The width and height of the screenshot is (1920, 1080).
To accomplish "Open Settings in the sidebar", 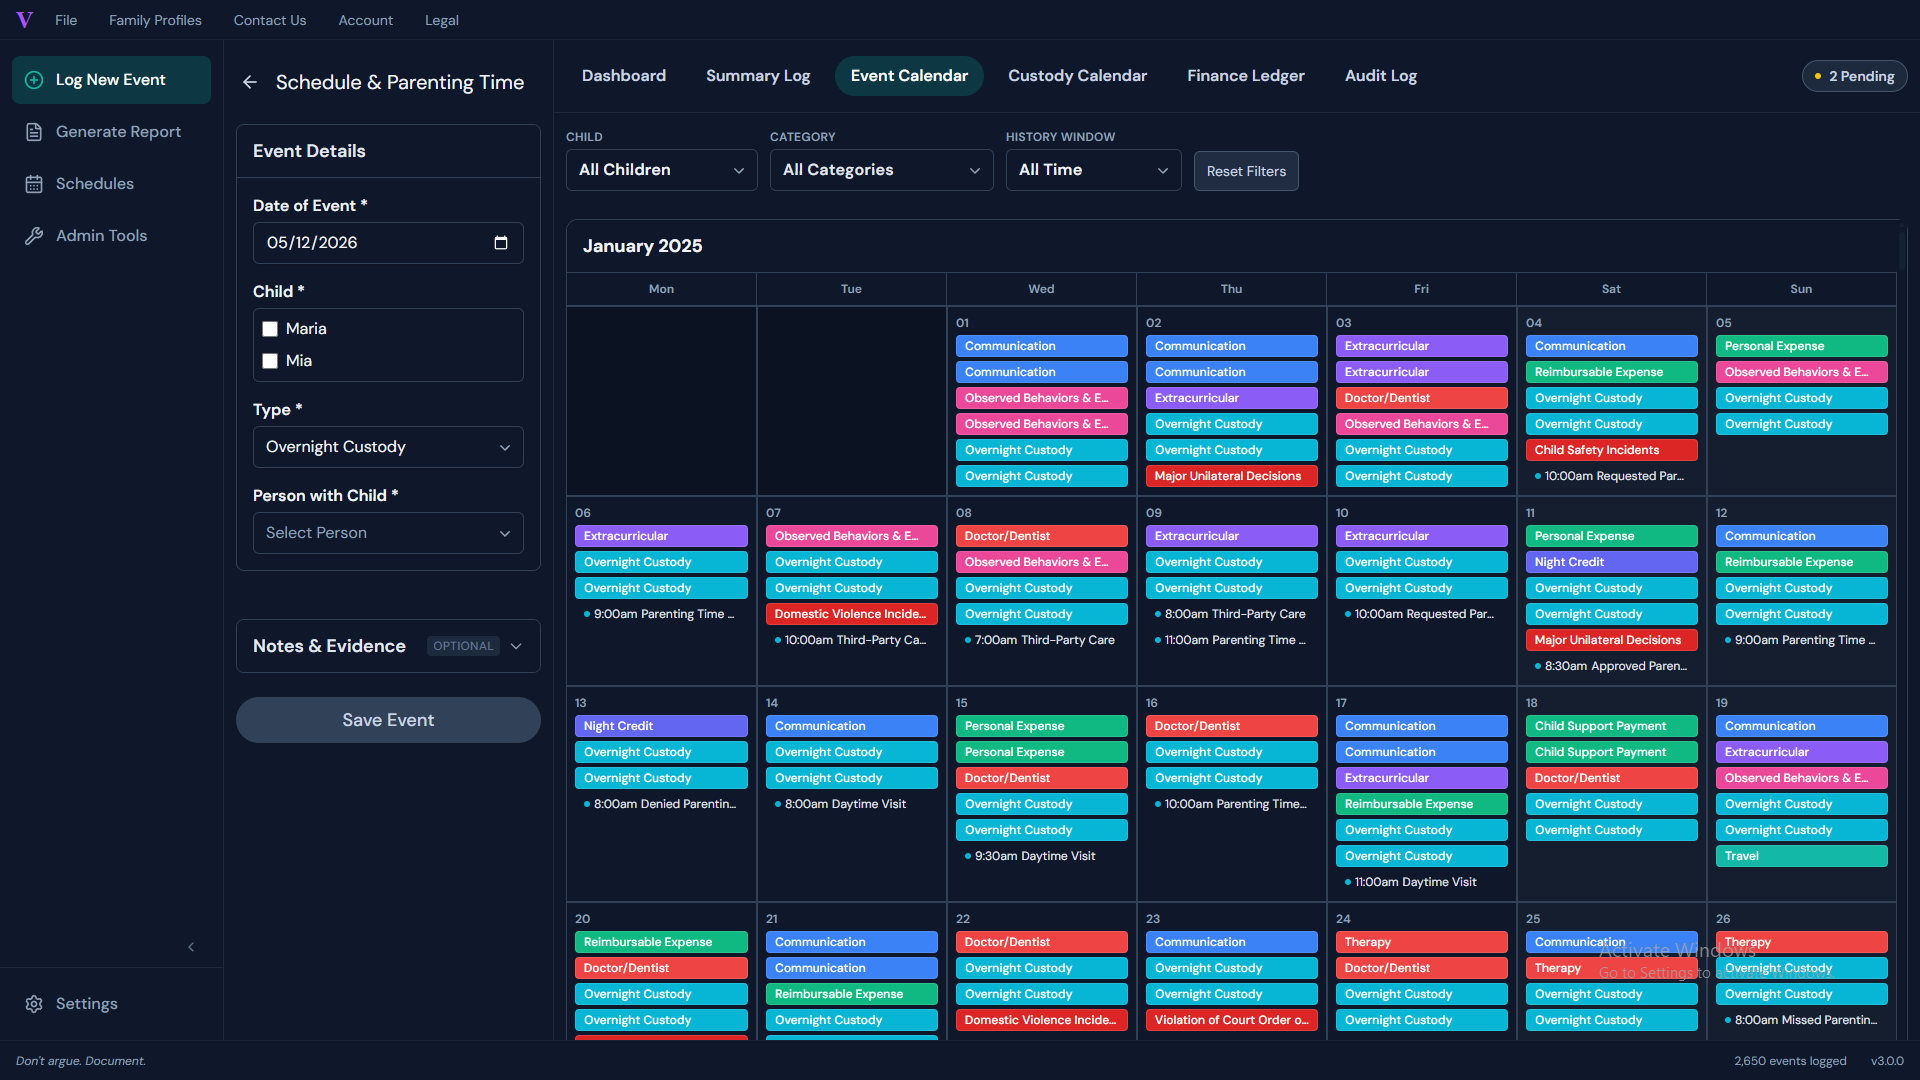I will (x=111, y=1004).
